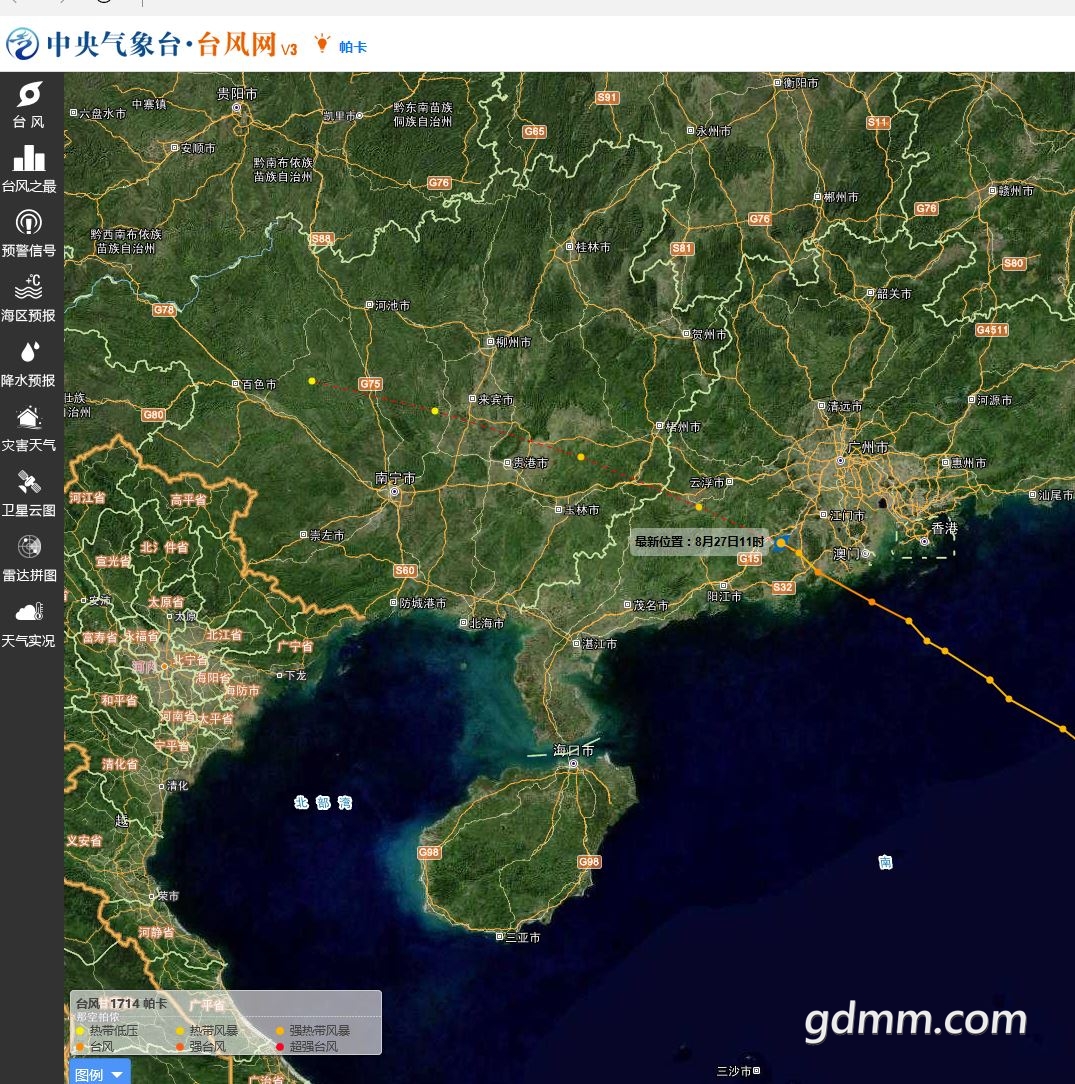Click the 广州市 city label

point(868,447)
